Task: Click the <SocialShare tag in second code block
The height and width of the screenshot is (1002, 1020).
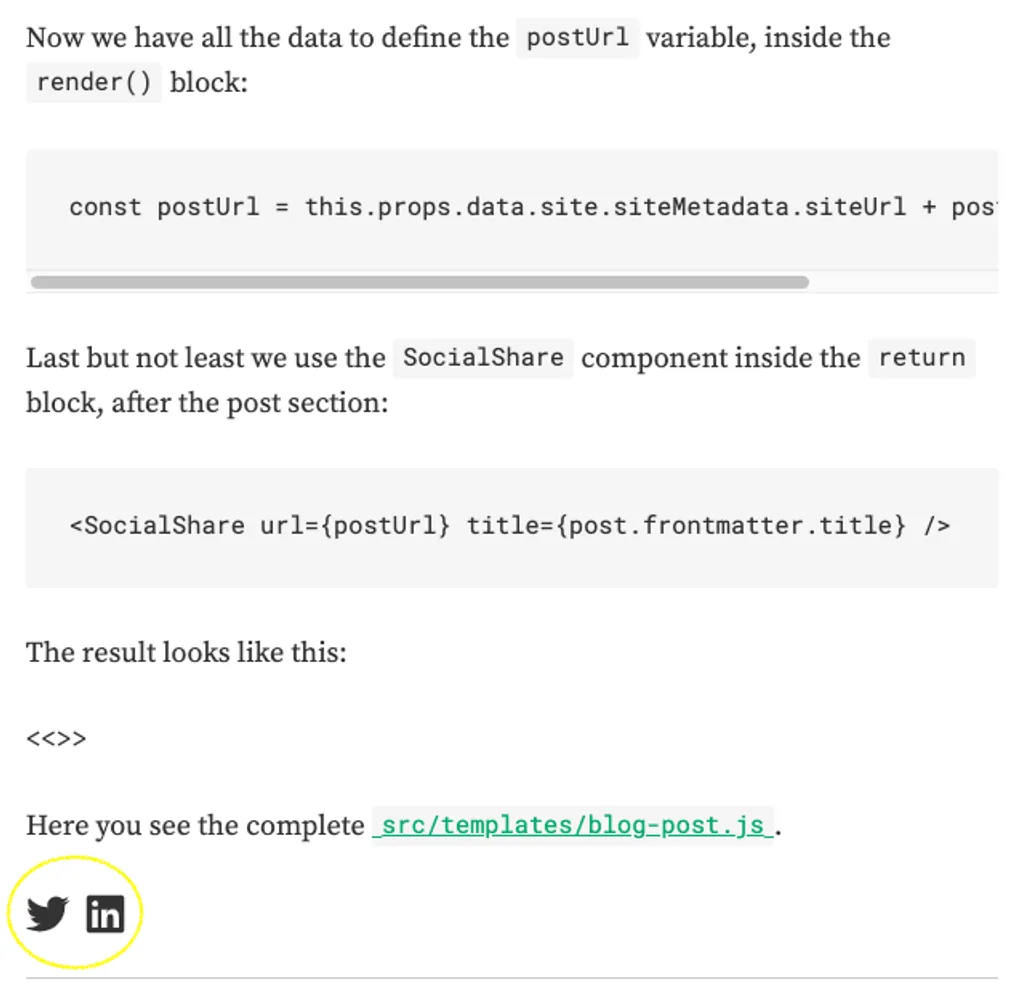Action: 157,526
